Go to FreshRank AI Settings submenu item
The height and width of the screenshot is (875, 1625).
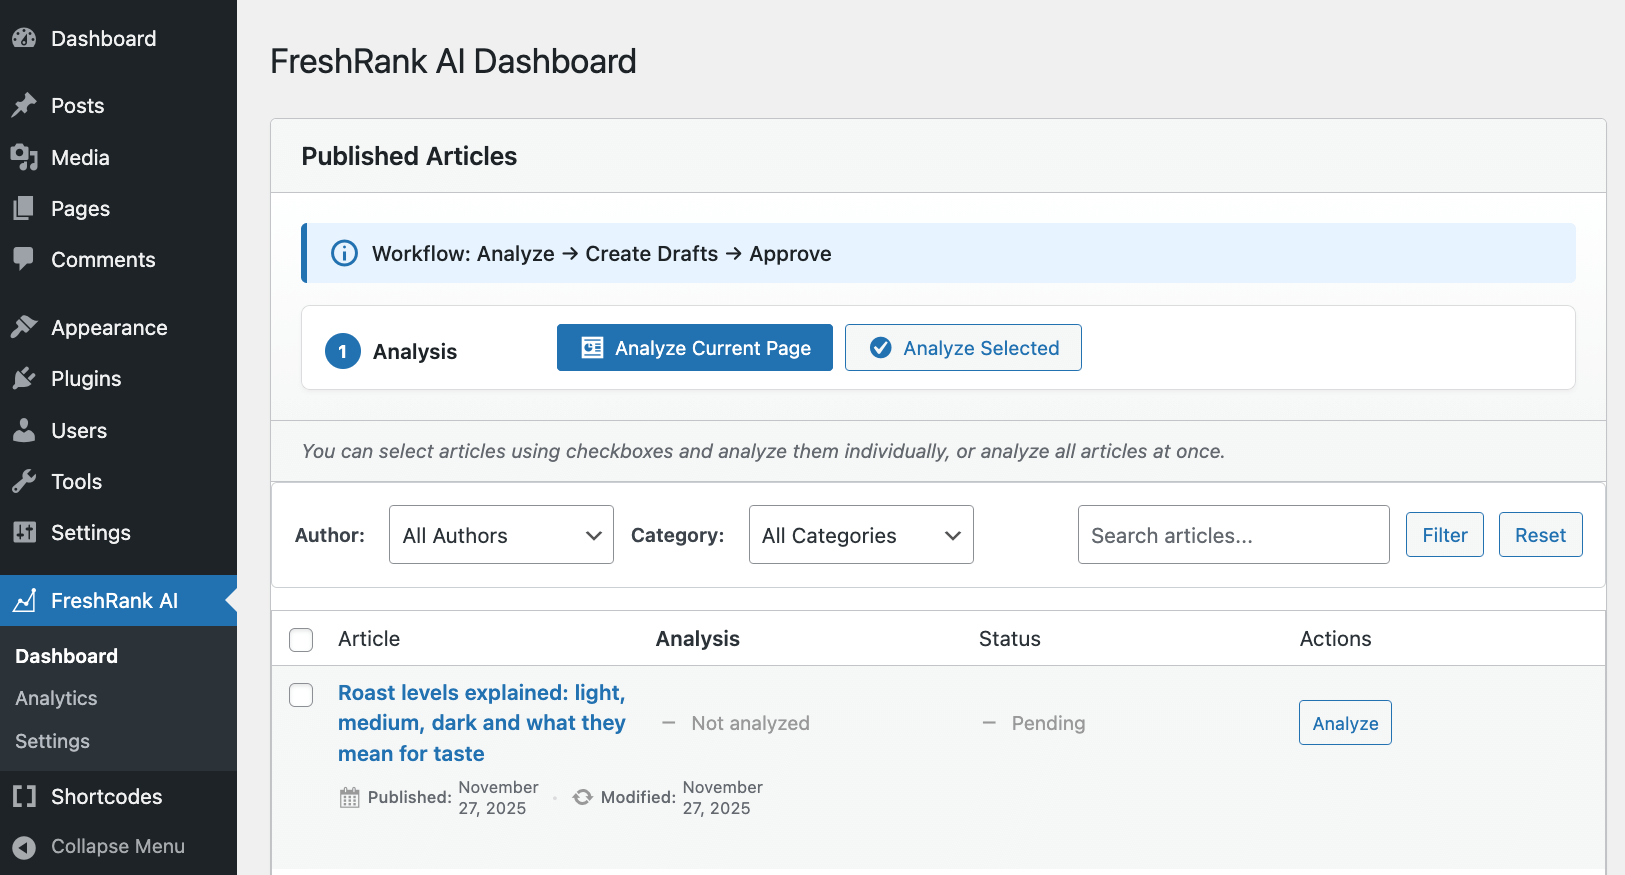pos(52,742)
